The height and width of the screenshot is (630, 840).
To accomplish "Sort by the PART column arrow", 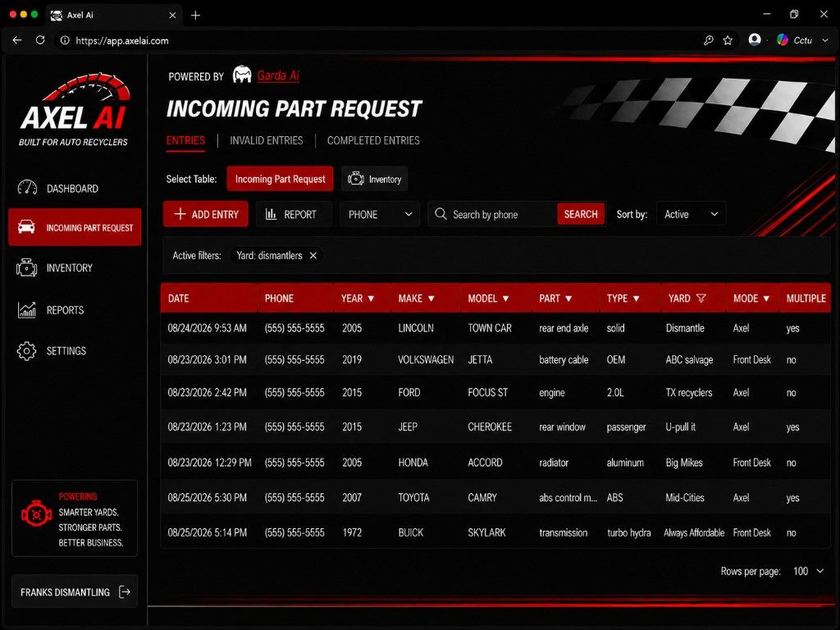I will point(568,298).
